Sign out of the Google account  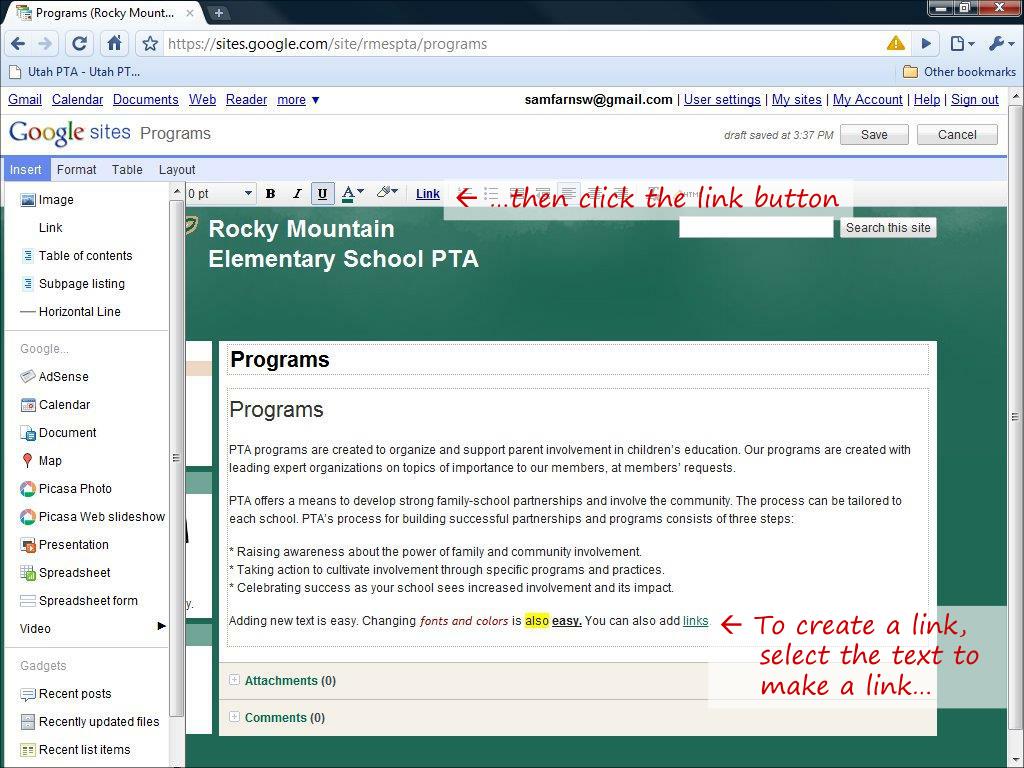click(974, 100)
